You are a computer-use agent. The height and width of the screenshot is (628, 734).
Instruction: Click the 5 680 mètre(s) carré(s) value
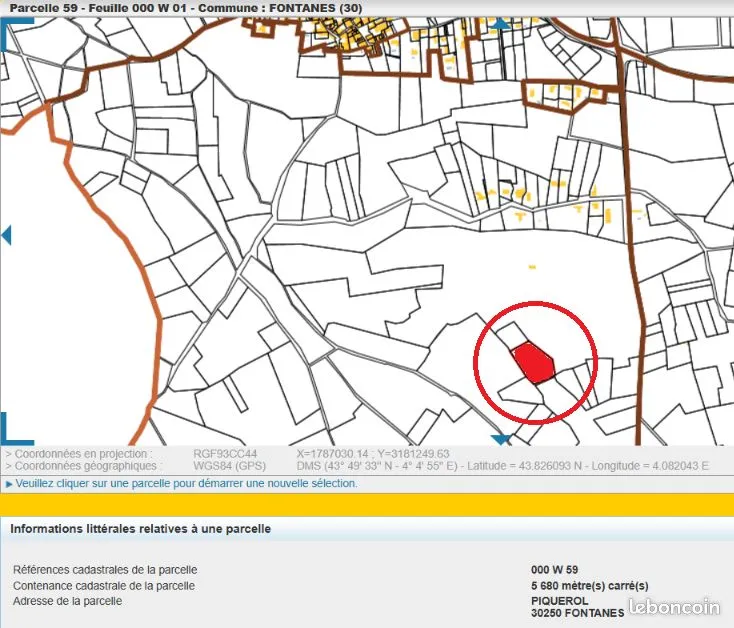(x=589, y=585)
